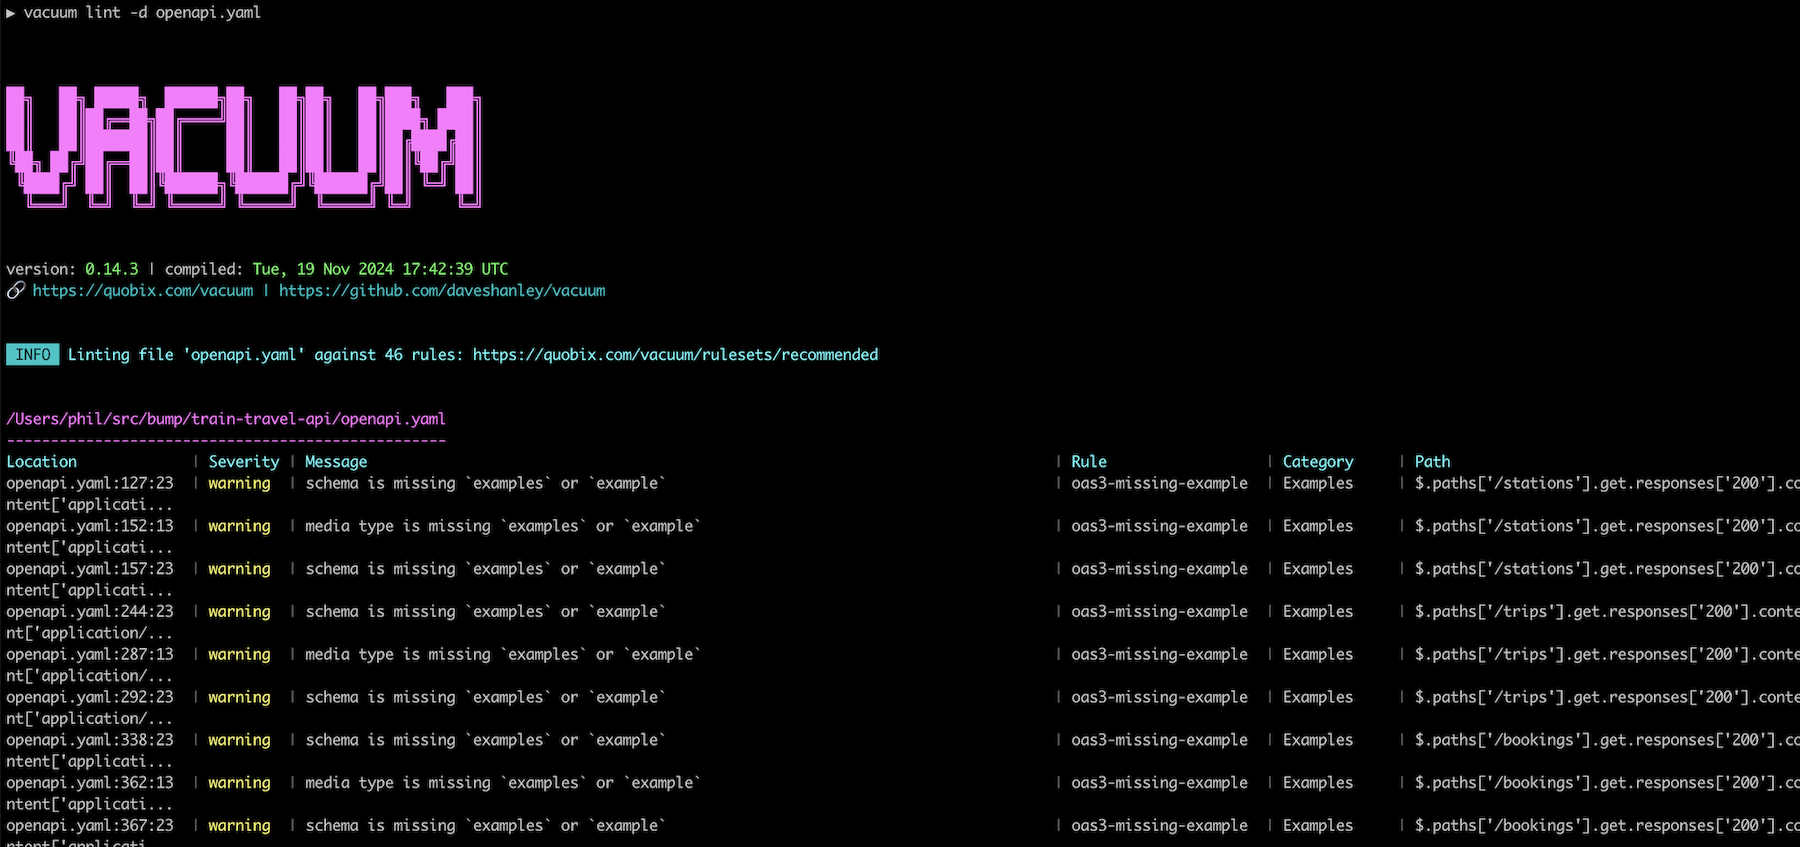The height and width of the screenshot is (847, 1800).
Task: Click the message text on row openapi.yaml:287:13
Action: click(503, 655)
